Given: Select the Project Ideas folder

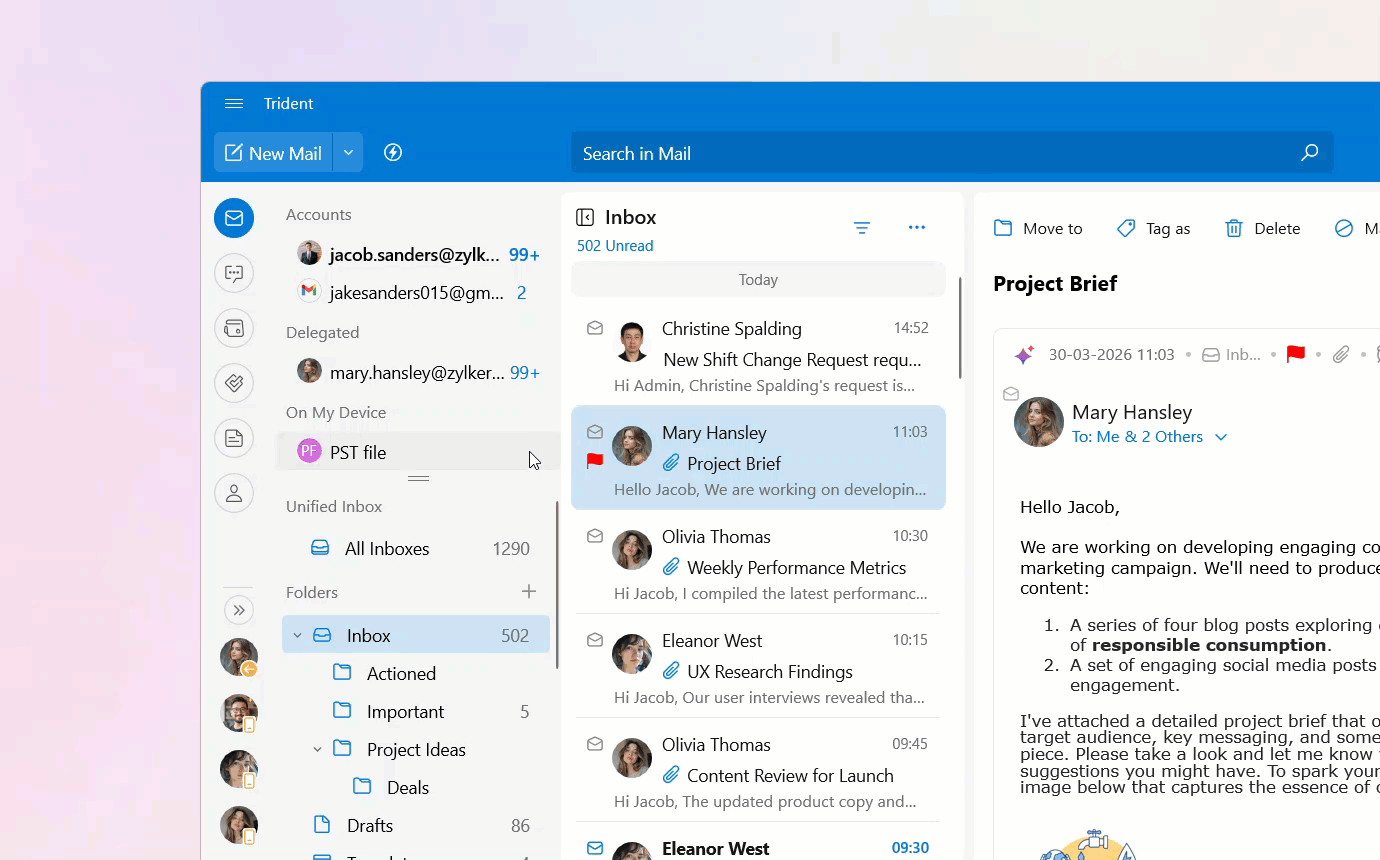Looking at the screenshot, I should pyautogui.click(x=416, y=749).
